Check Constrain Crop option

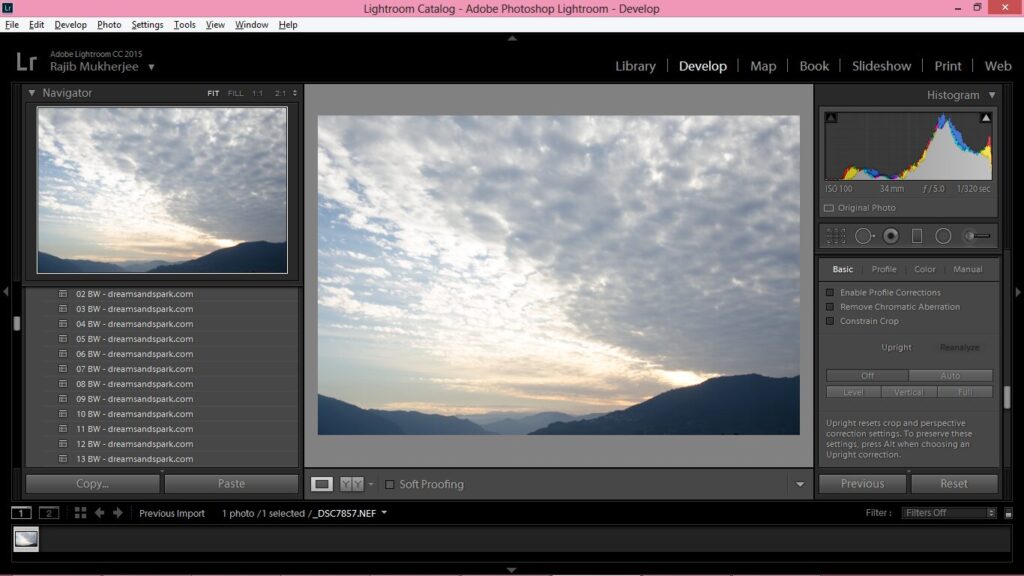(x=830, y=321)
